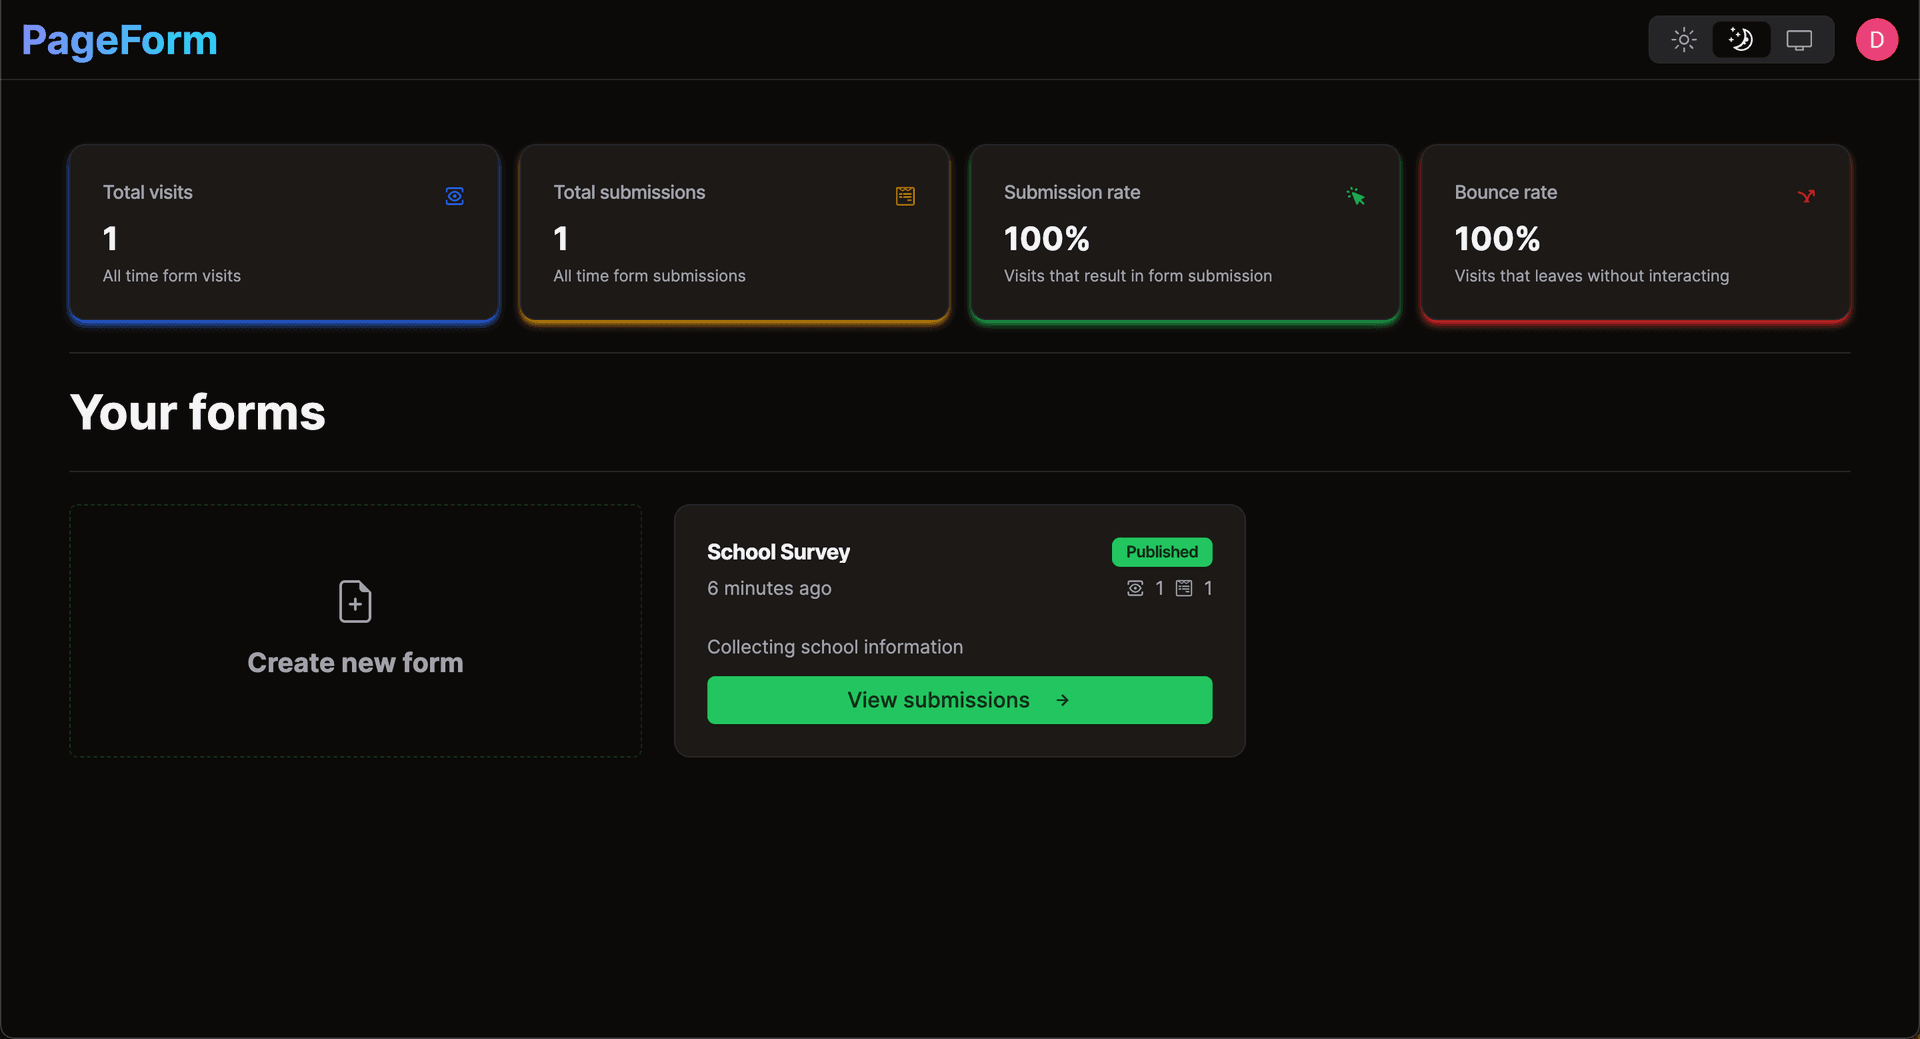
Task: Switch to light theme with the sun toggle
Action: click(x=1682, y=39)
